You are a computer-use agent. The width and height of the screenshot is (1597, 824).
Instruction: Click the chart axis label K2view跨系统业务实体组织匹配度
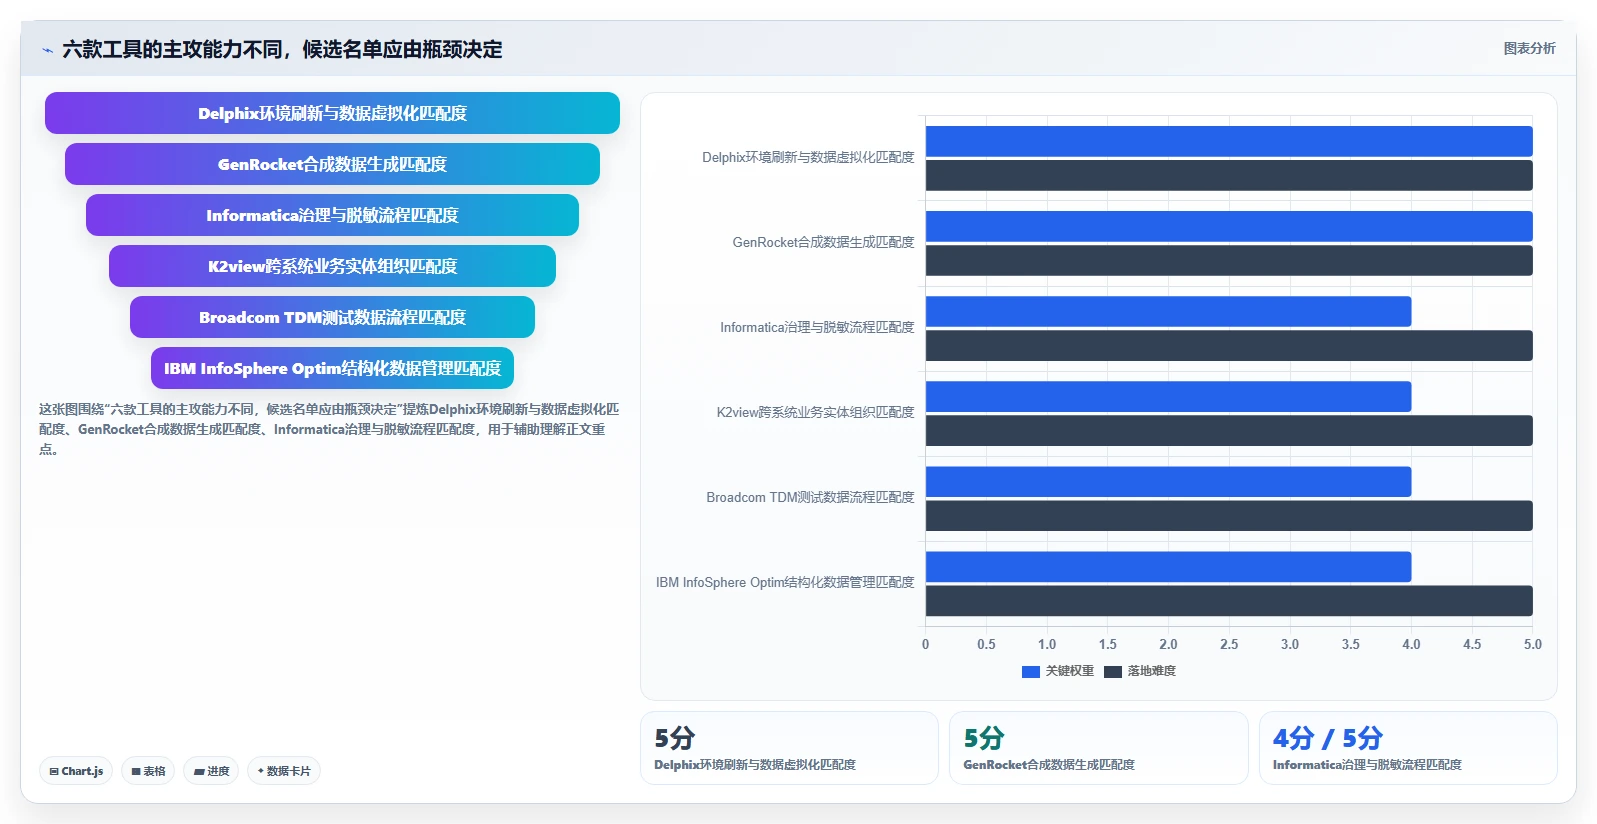point(815,412)
